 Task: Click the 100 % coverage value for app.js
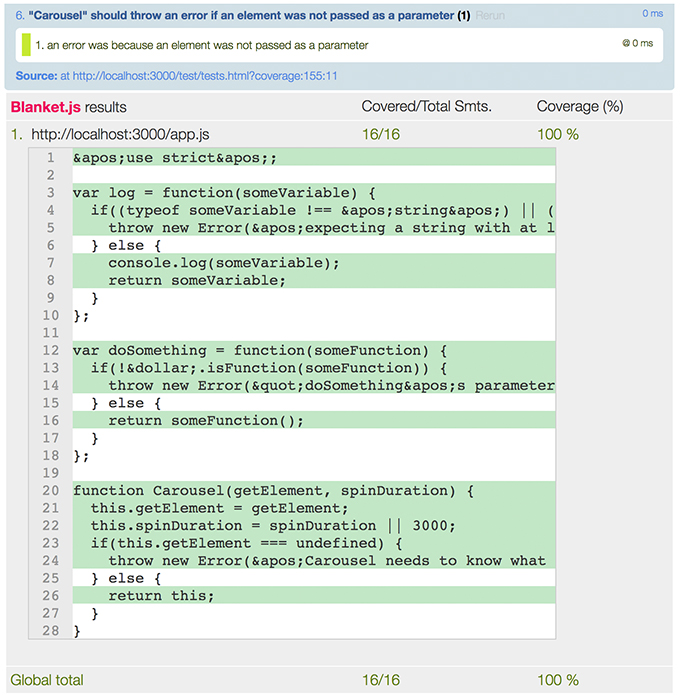coord(558,134)
